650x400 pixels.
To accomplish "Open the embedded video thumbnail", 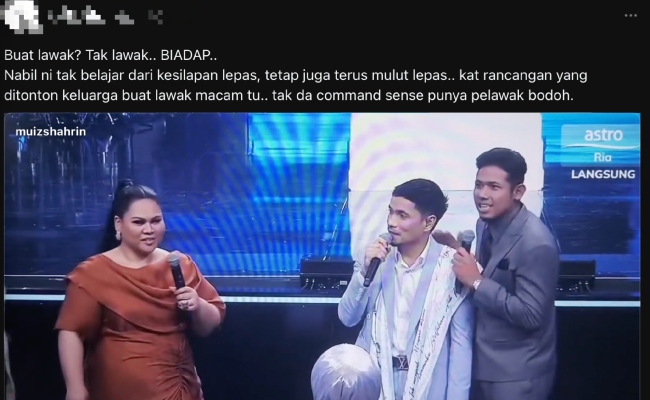I will coord(322,256).
